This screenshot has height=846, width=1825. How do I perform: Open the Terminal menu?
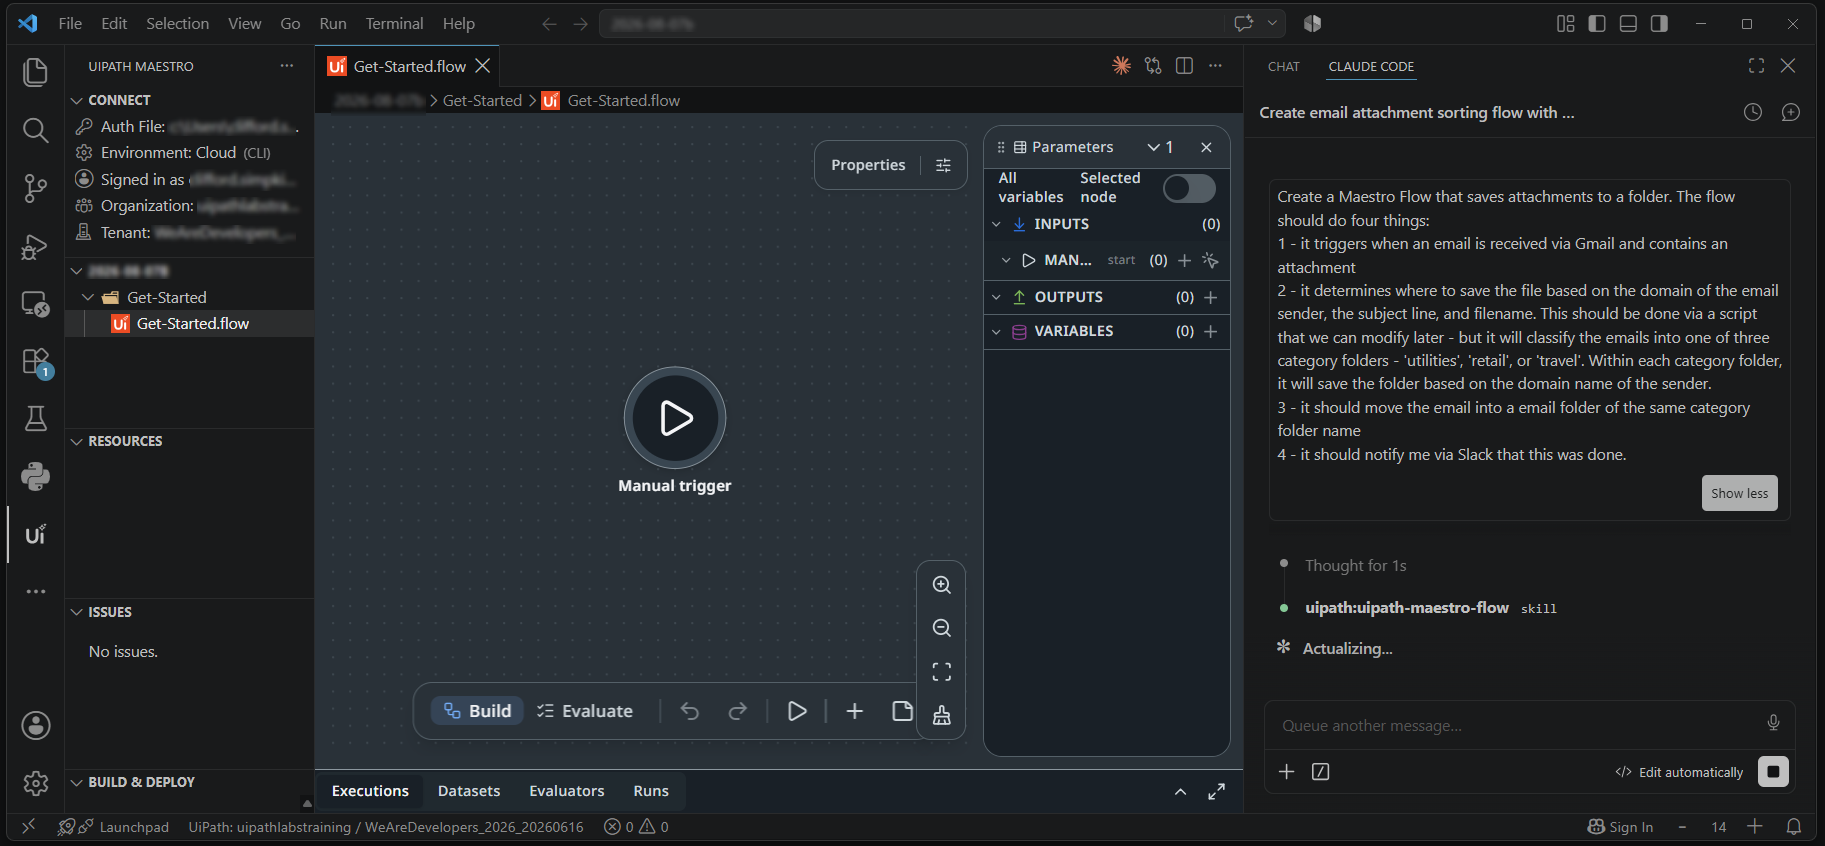coord(394,24)
